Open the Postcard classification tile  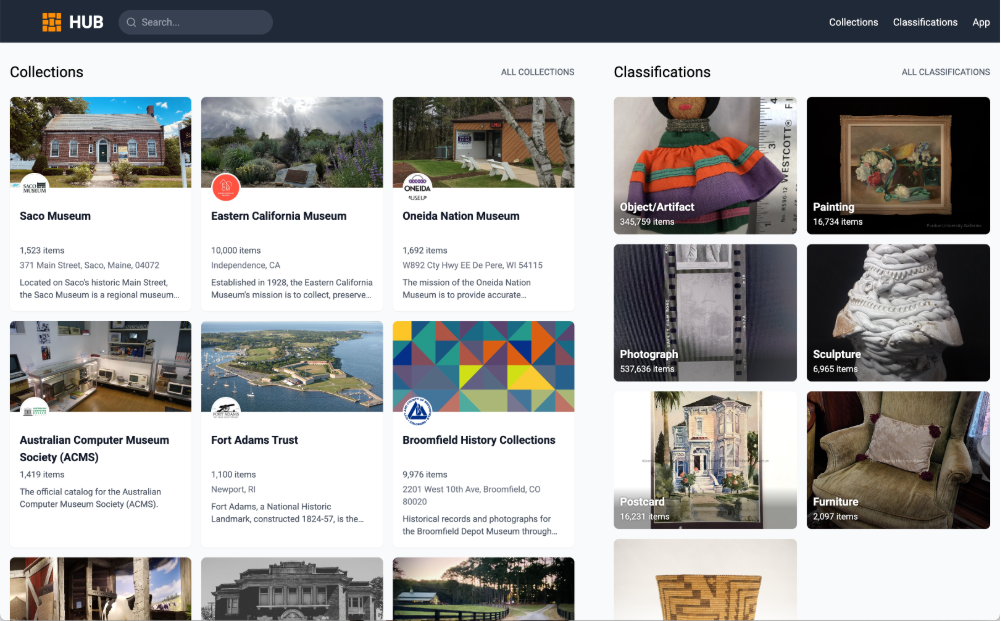[705, 460]
